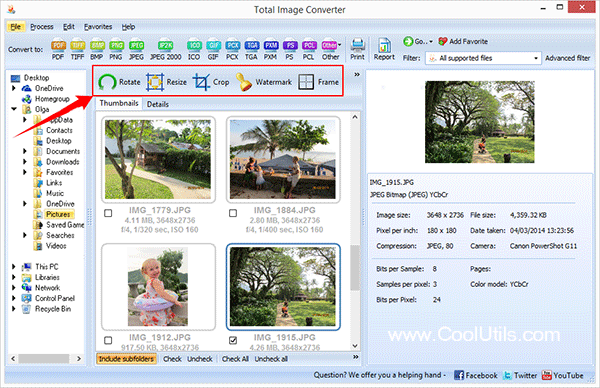Click the Check button

tap(172, 359)
